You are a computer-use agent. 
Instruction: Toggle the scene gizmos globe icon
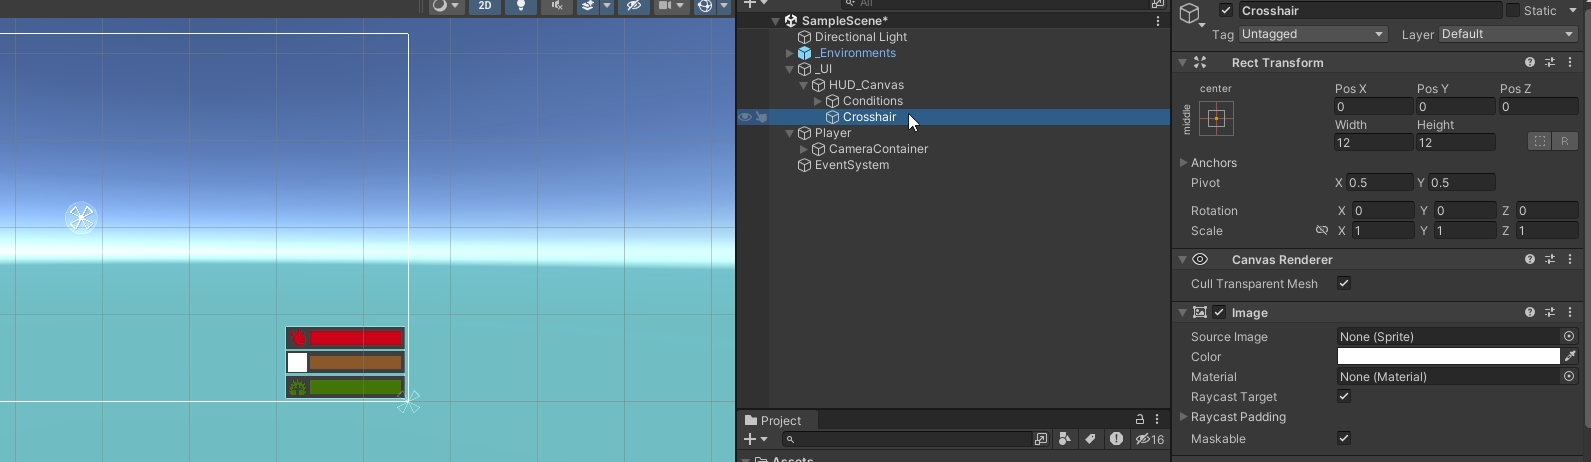coord(705,6)
